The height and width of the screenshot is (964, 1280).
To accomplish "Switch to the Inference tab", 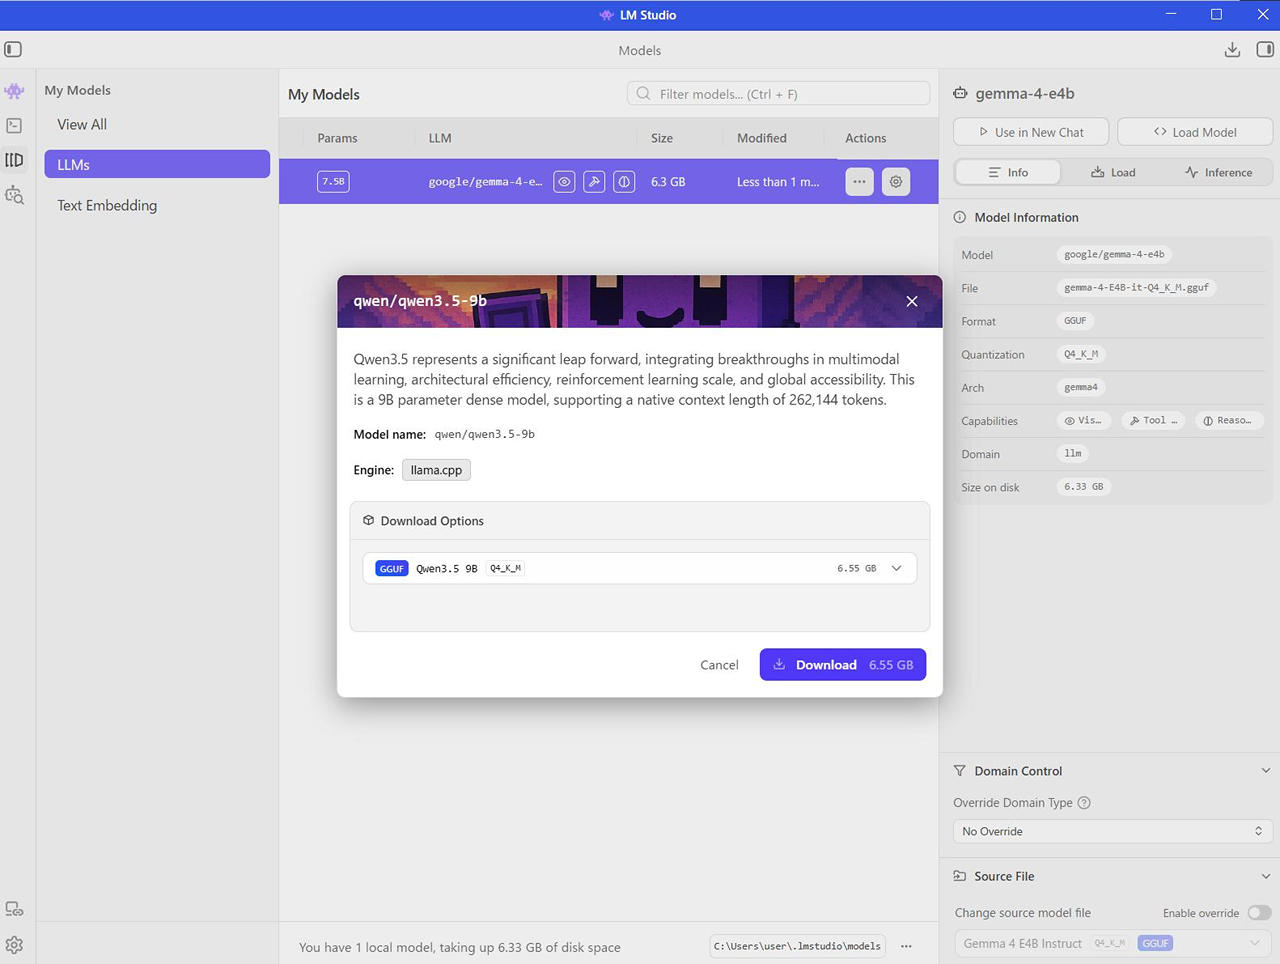I will (1218, 172).
